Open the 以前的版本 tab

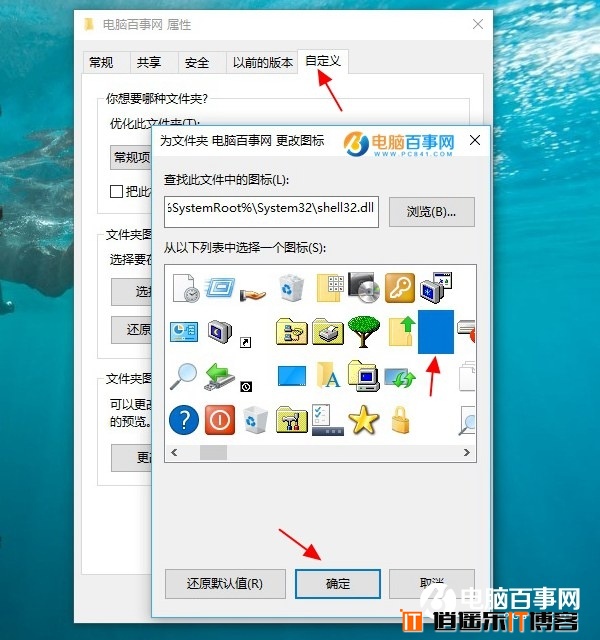pos(262,62)
